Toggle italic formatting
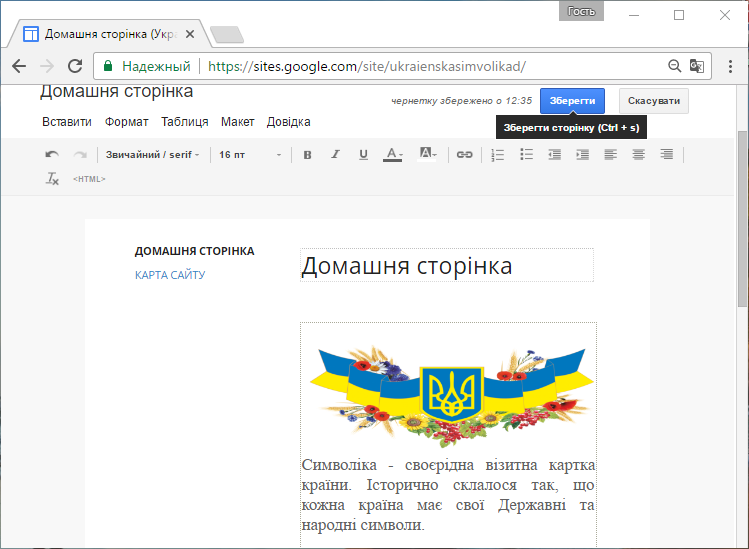The width and height of the screenshot is (749, 549). 335,154
